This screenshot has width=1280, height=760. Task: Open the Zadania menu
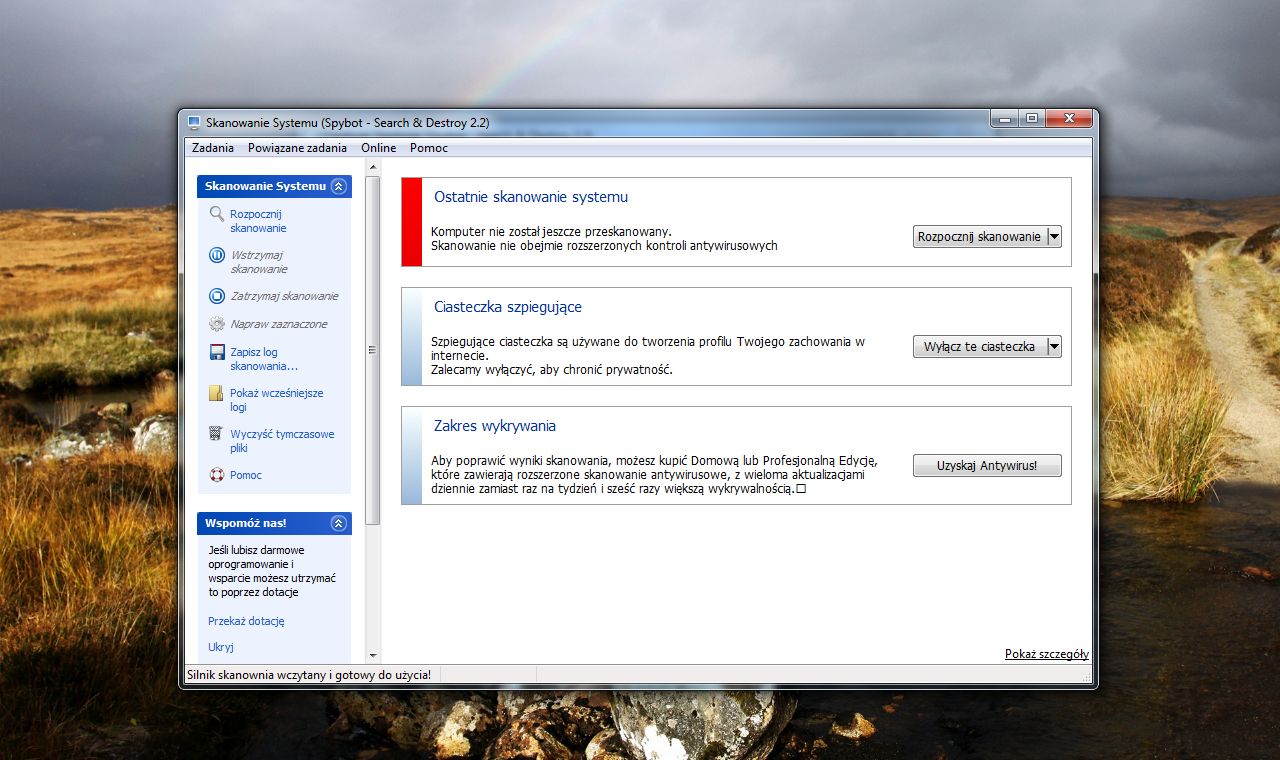pyautogui.click(x=213, y=148)
